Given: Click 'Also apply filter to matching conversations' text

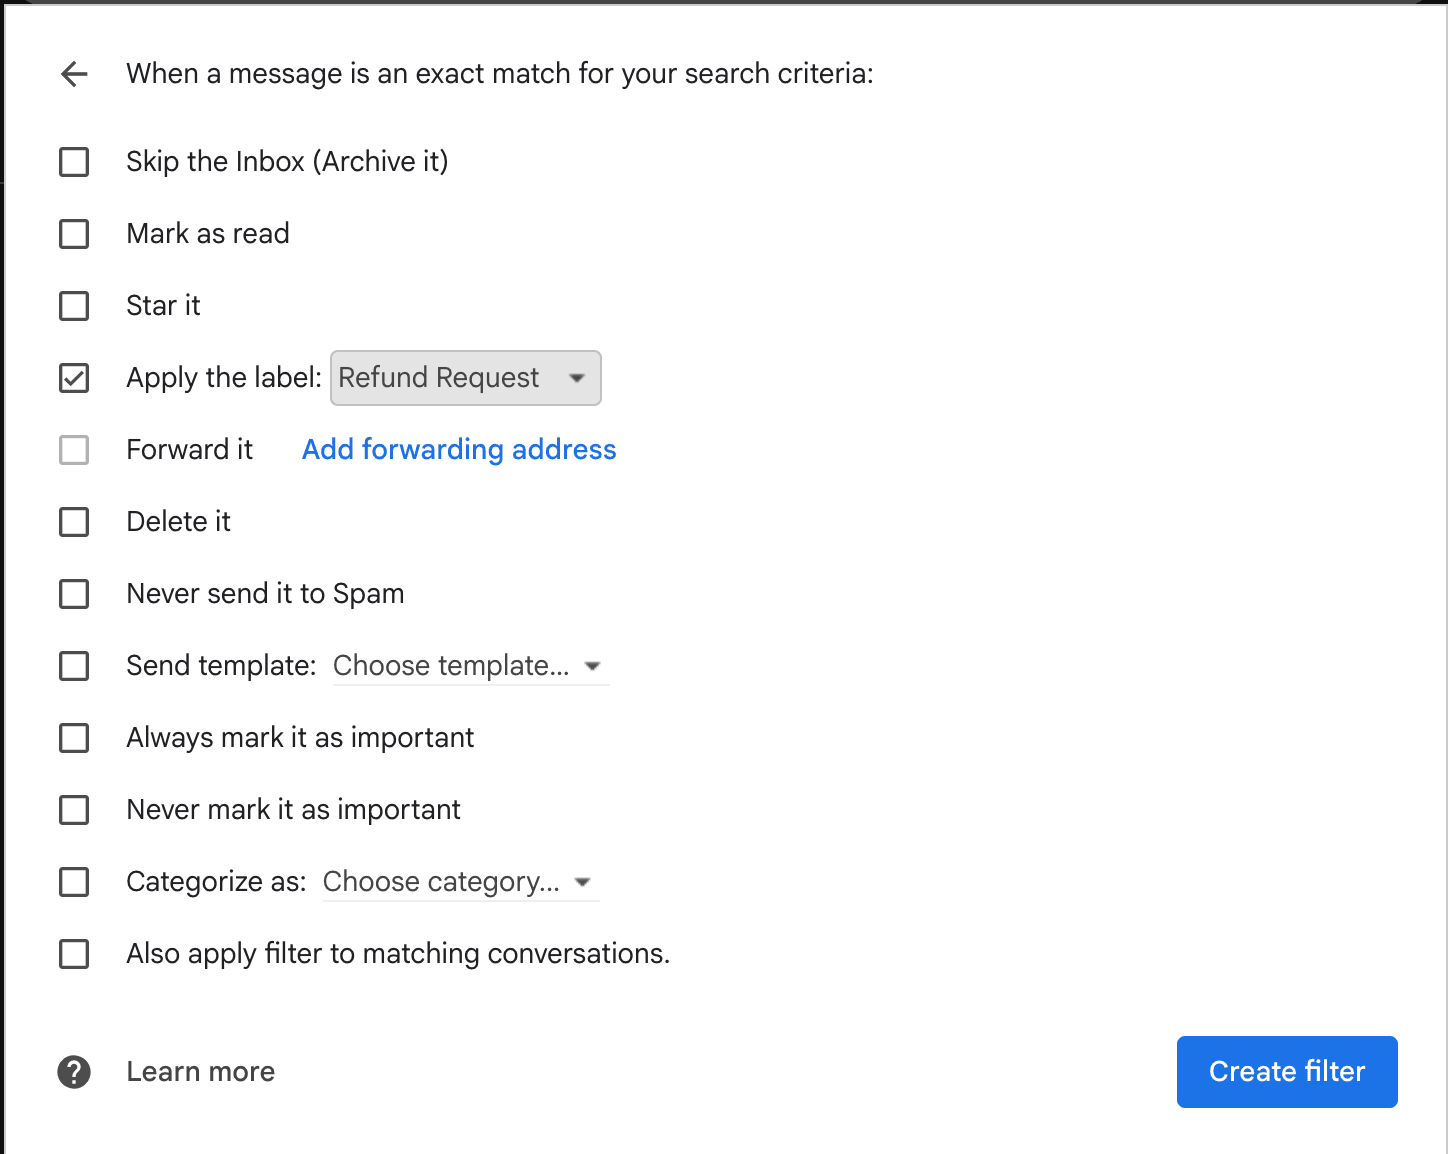Looking at the screenshot, I should tap(398, 954).
